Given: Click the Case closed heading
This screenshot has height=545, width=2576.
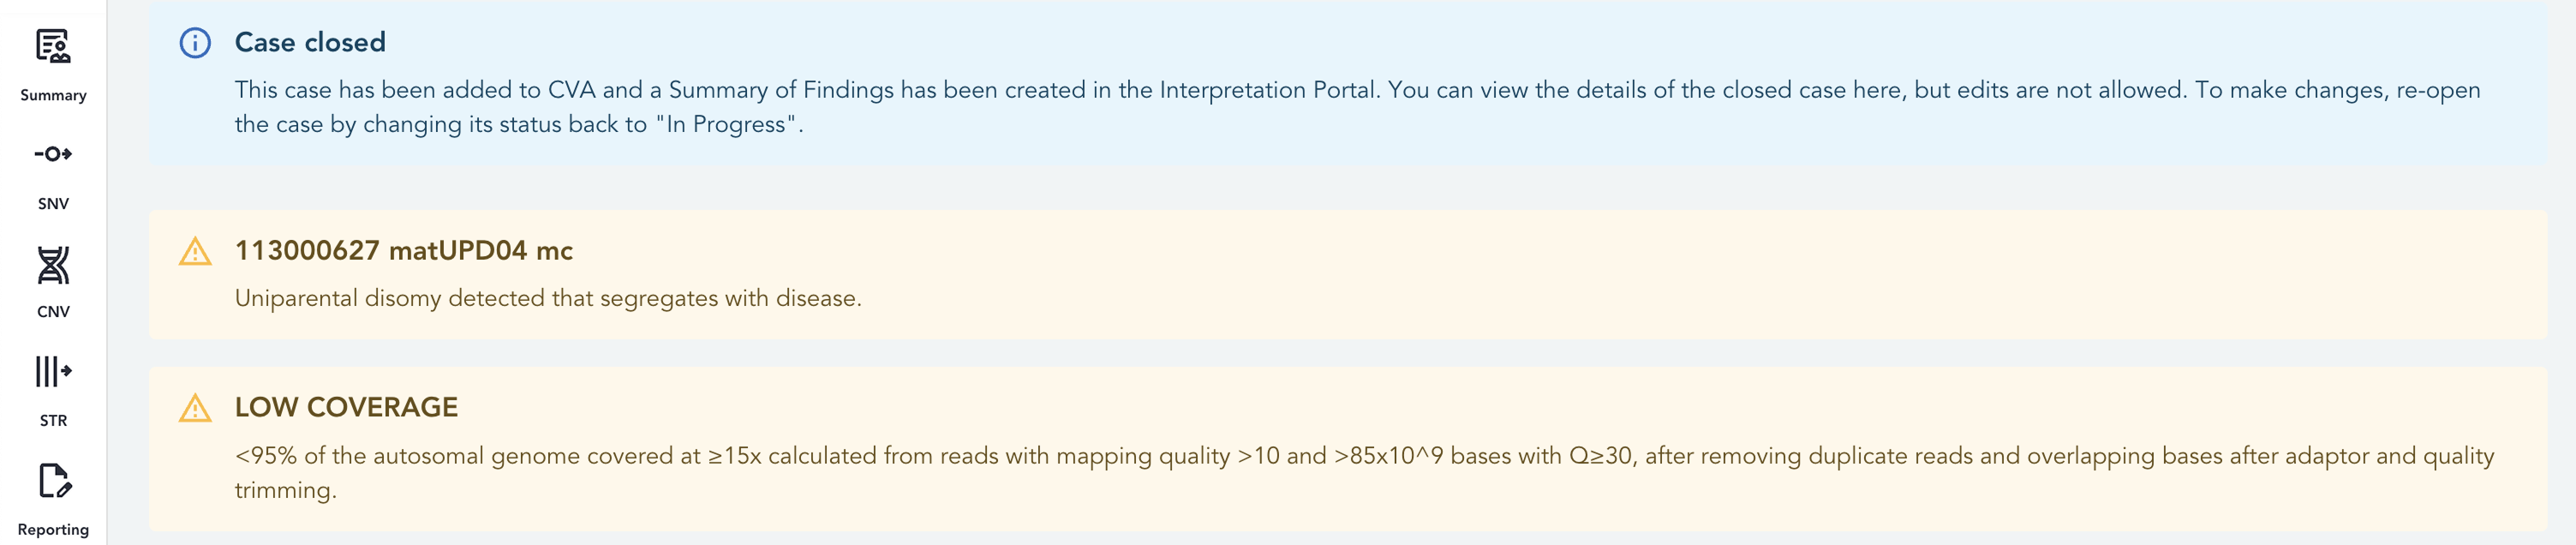Looking at the screenshot, I should point(310,42).
